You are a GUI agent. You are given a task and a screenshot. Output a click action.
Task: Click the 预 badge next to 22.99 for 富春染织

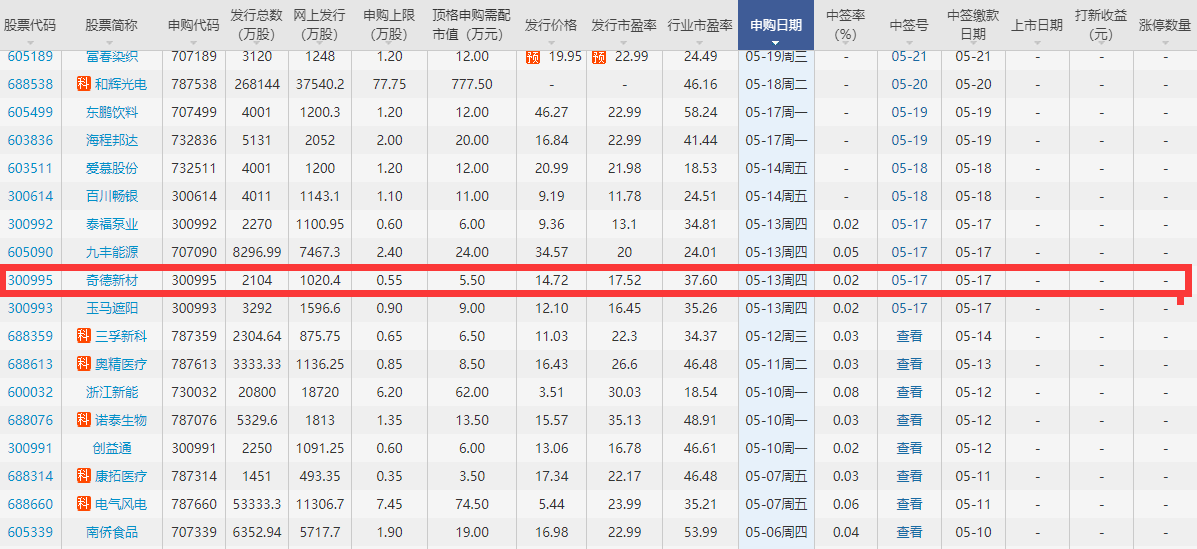[x=598, y=57]
